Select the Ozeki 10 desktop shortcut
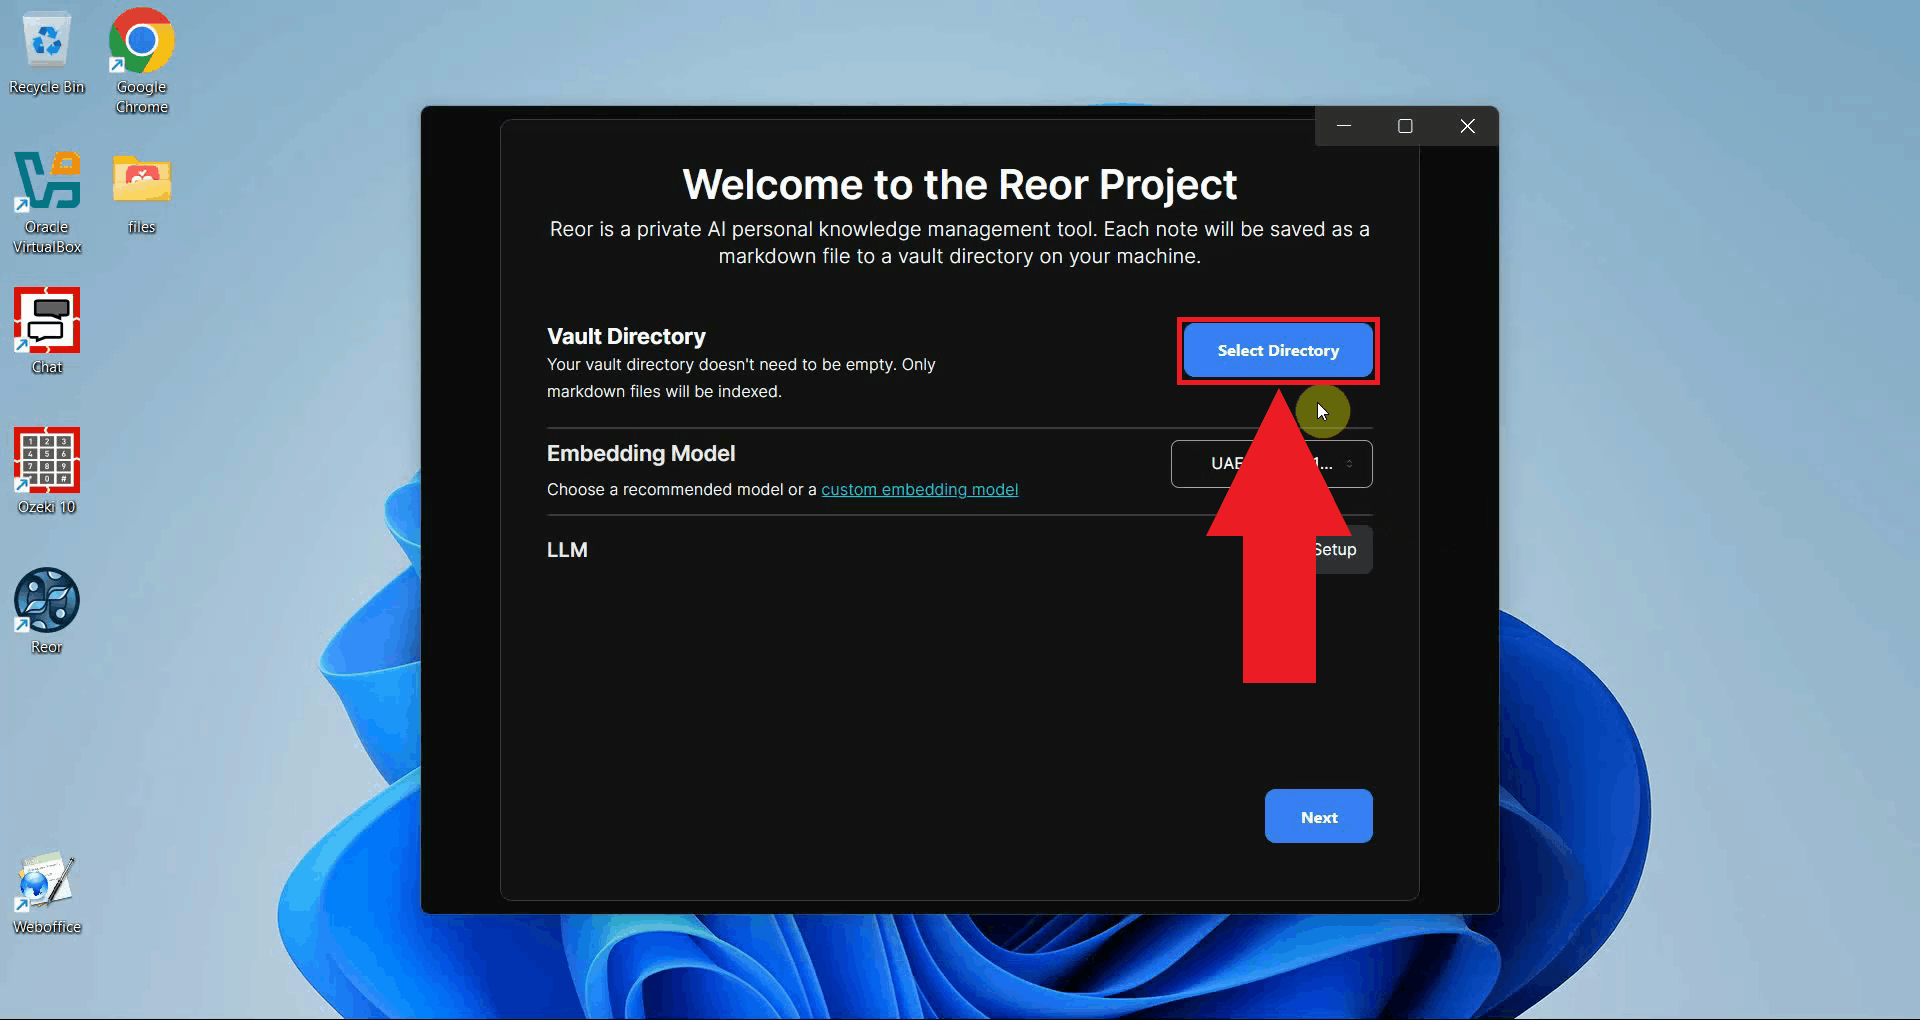 point(46,471)
